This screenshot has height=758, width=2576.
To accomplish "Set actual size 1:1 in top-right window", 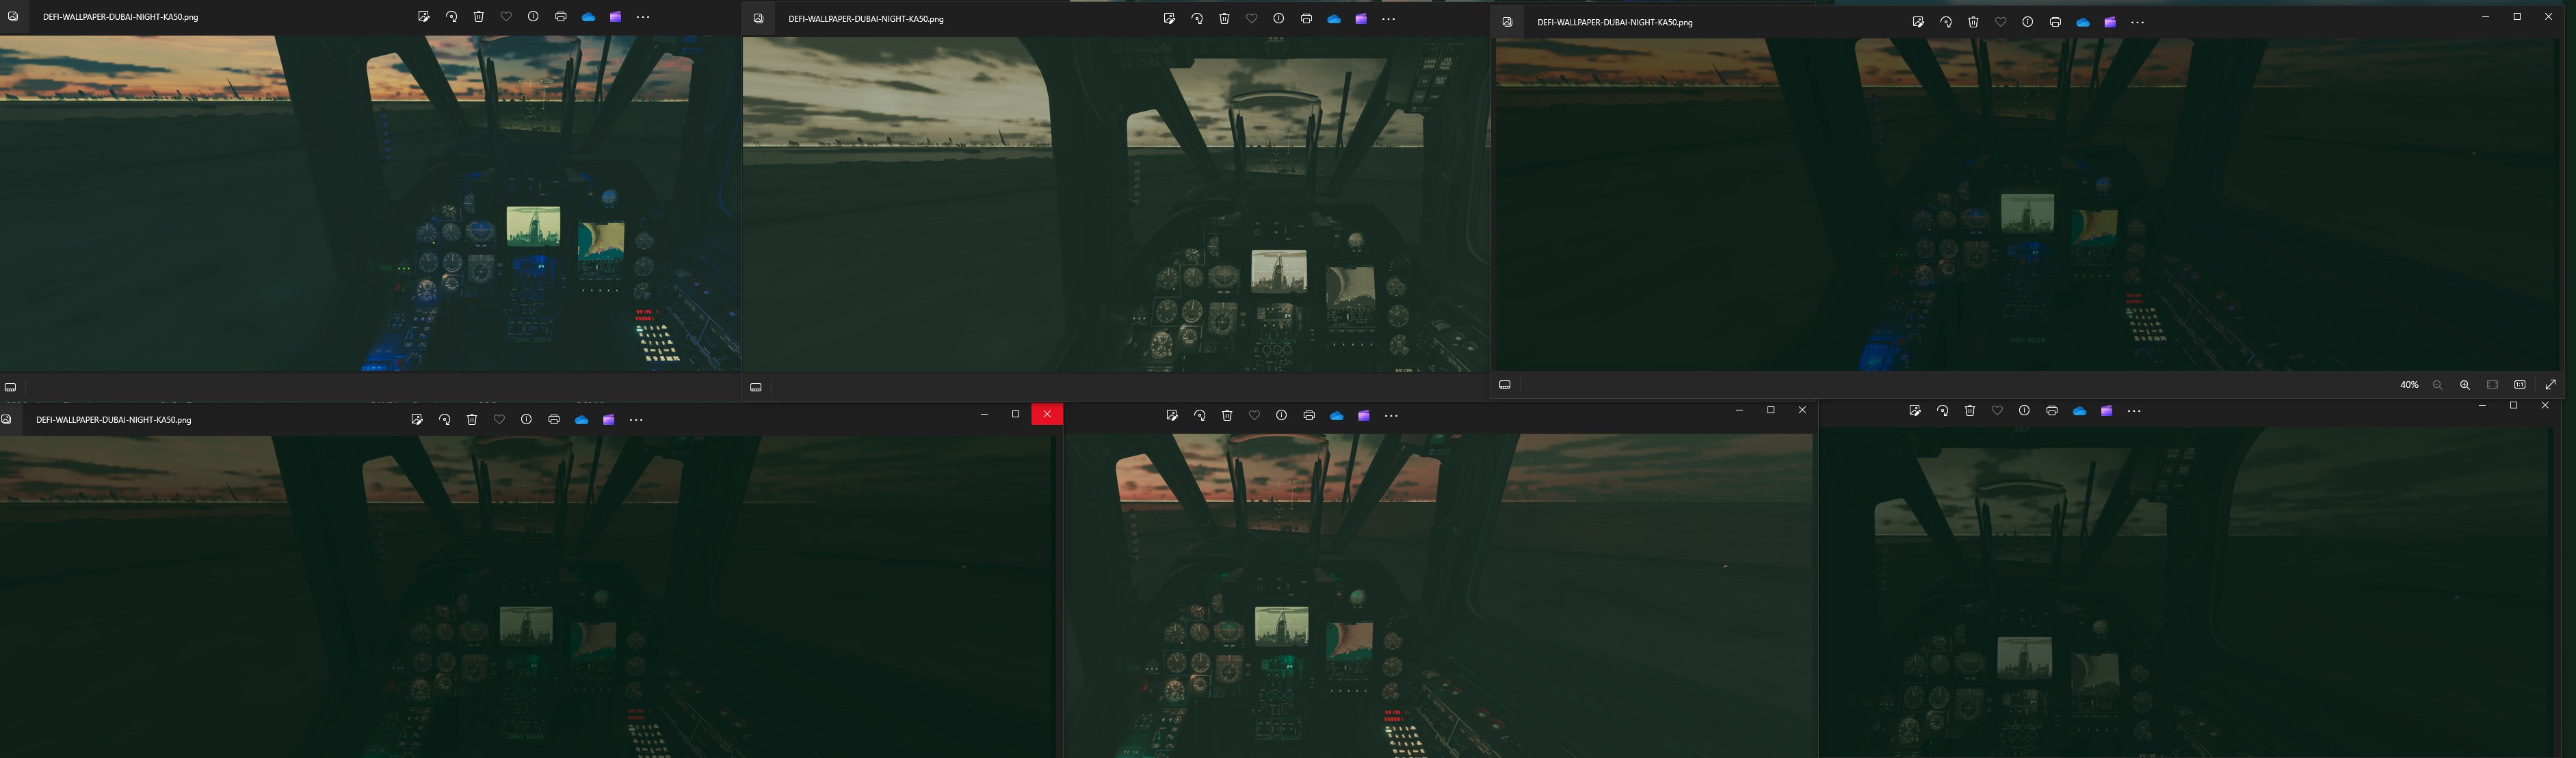I will click(2520, 385).
